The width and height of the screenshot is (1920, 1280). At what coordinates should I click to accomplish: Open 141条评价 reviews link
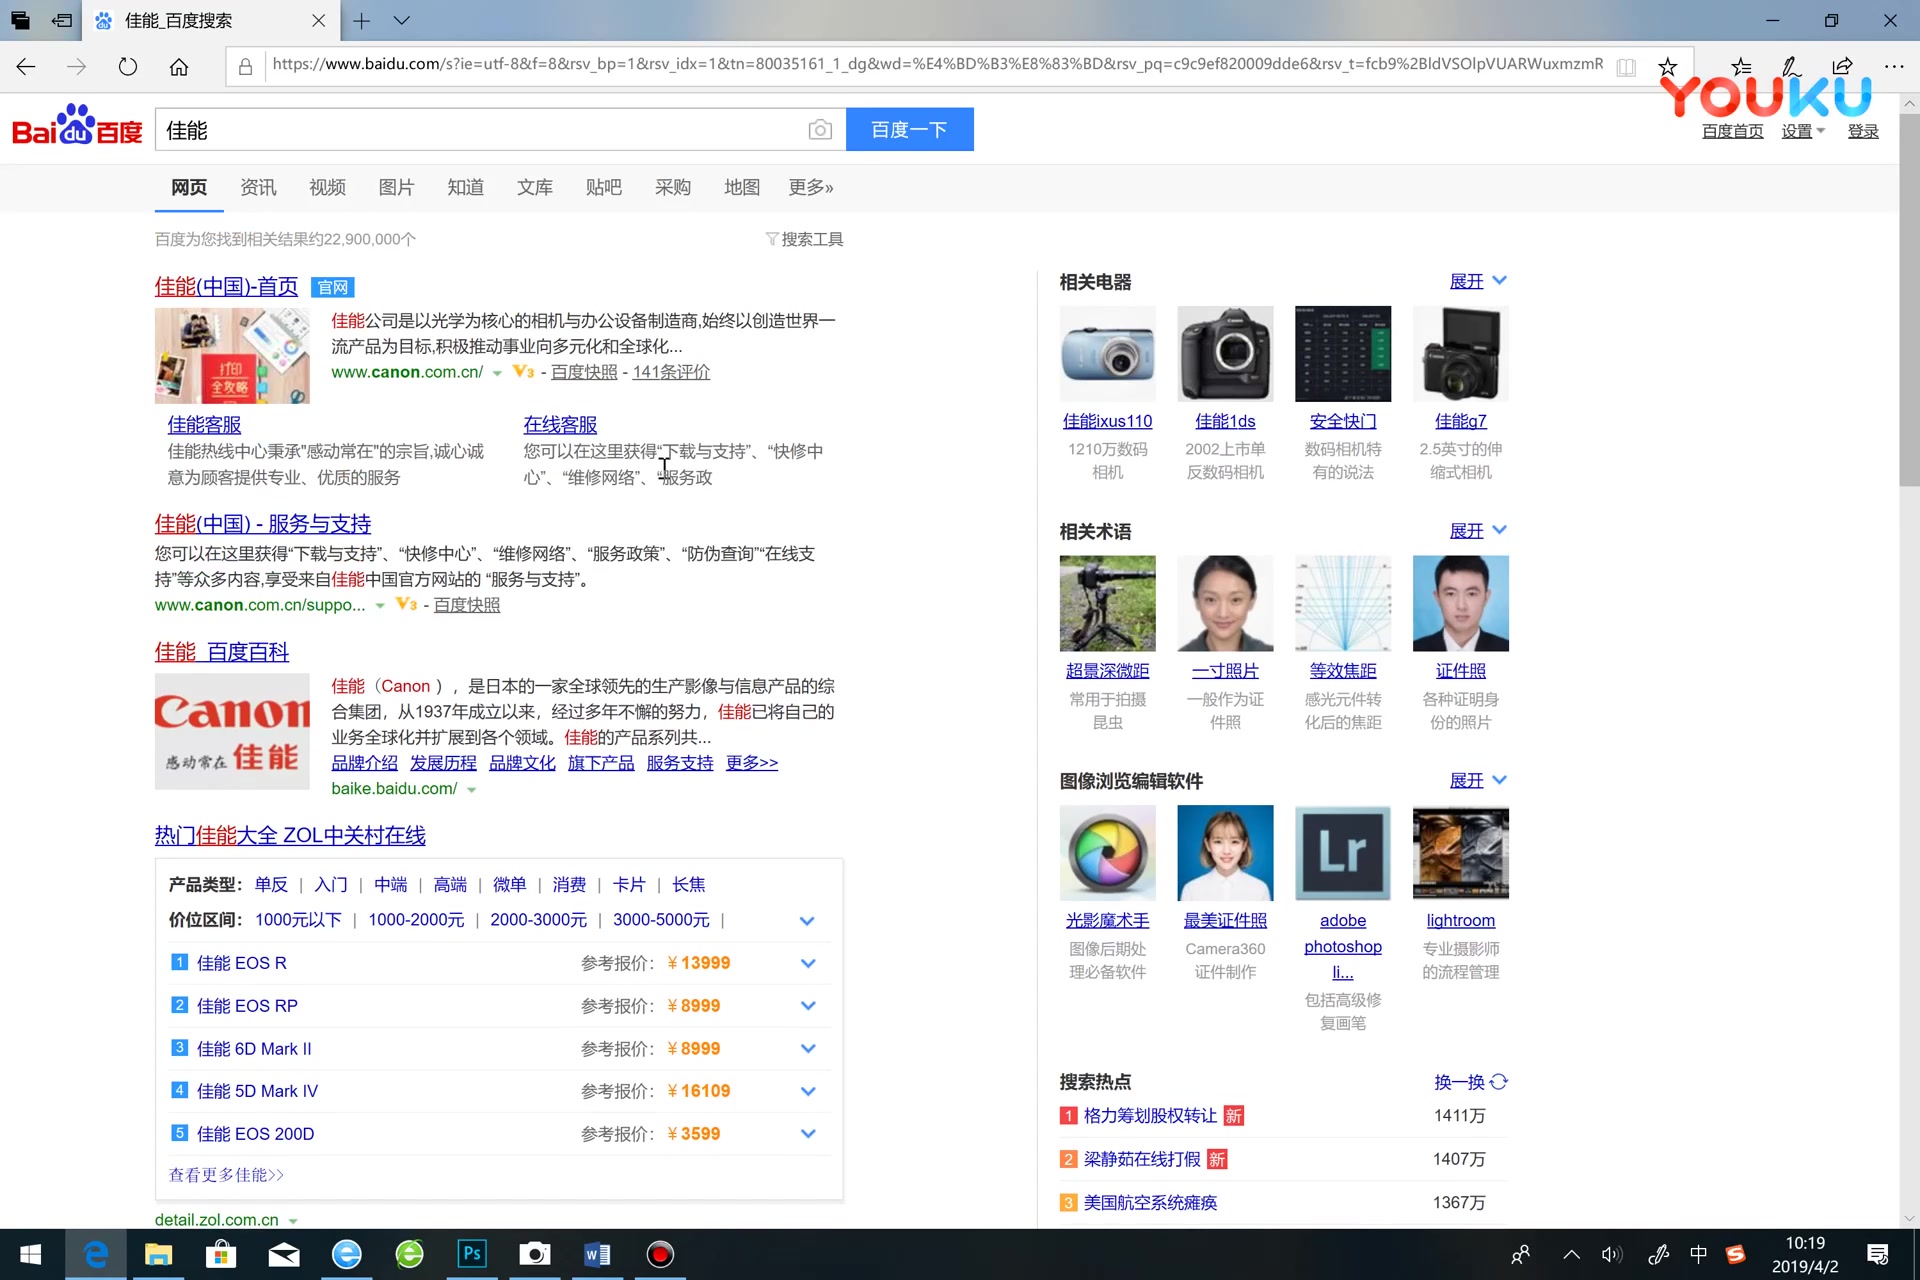tap(671, 372)
